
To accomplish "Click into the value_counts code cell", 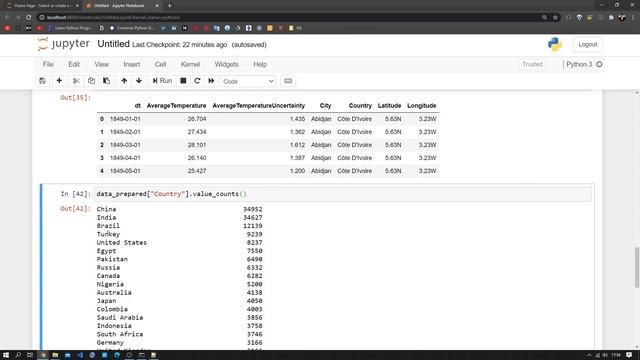I will [343, 194].
